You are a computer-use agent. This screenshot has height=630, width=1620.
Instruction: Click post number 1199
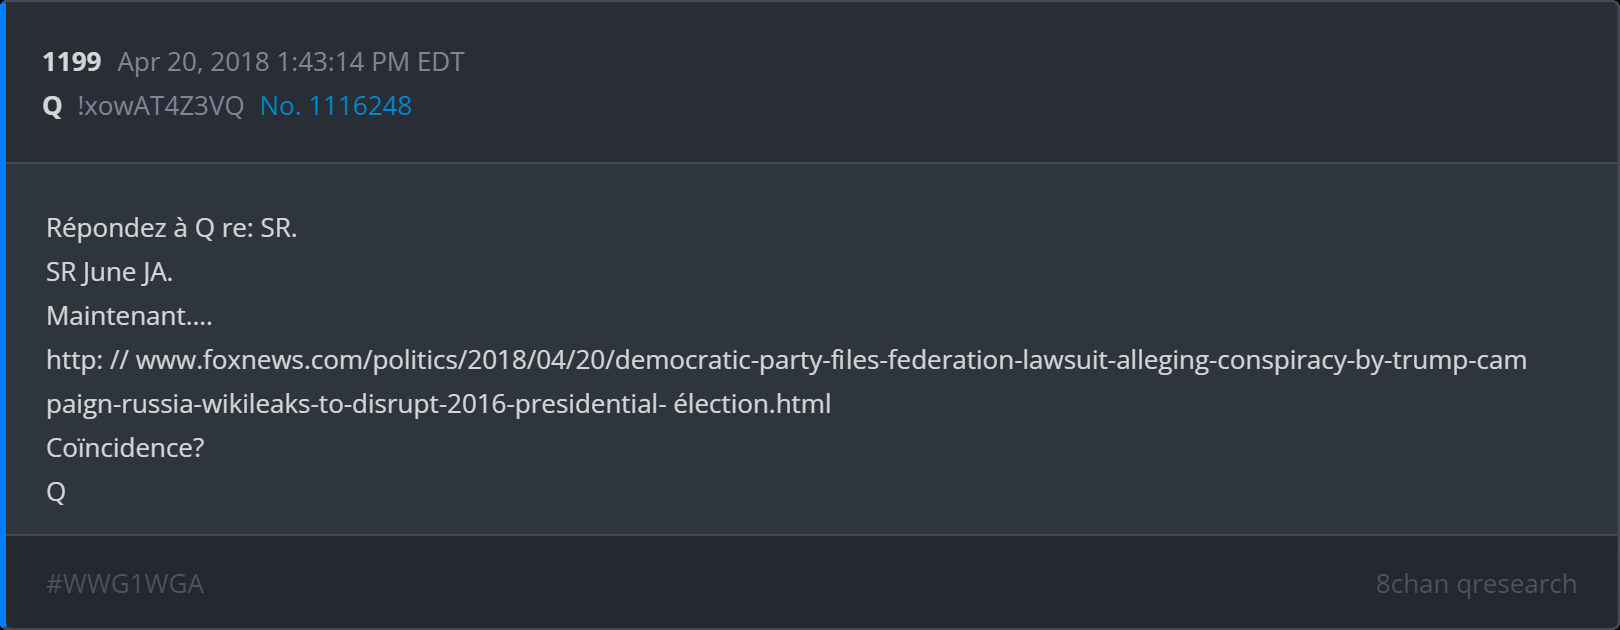(x=71, y=62)
